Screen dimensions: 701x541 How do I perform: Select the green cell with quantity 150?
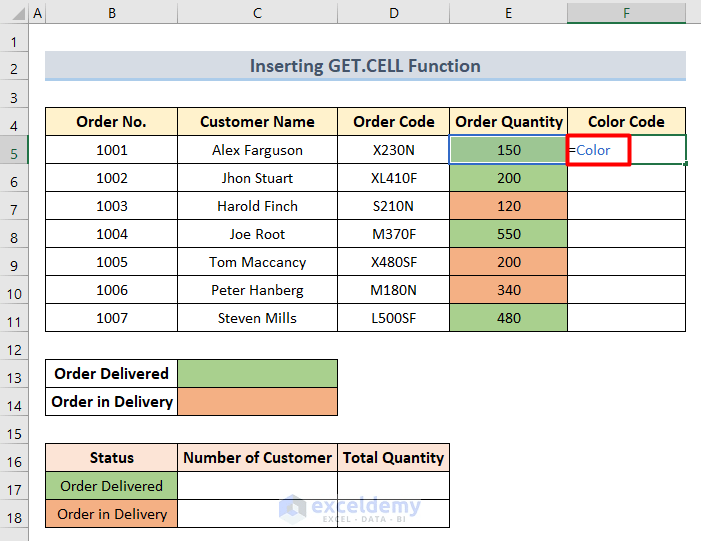pos(508,150)
